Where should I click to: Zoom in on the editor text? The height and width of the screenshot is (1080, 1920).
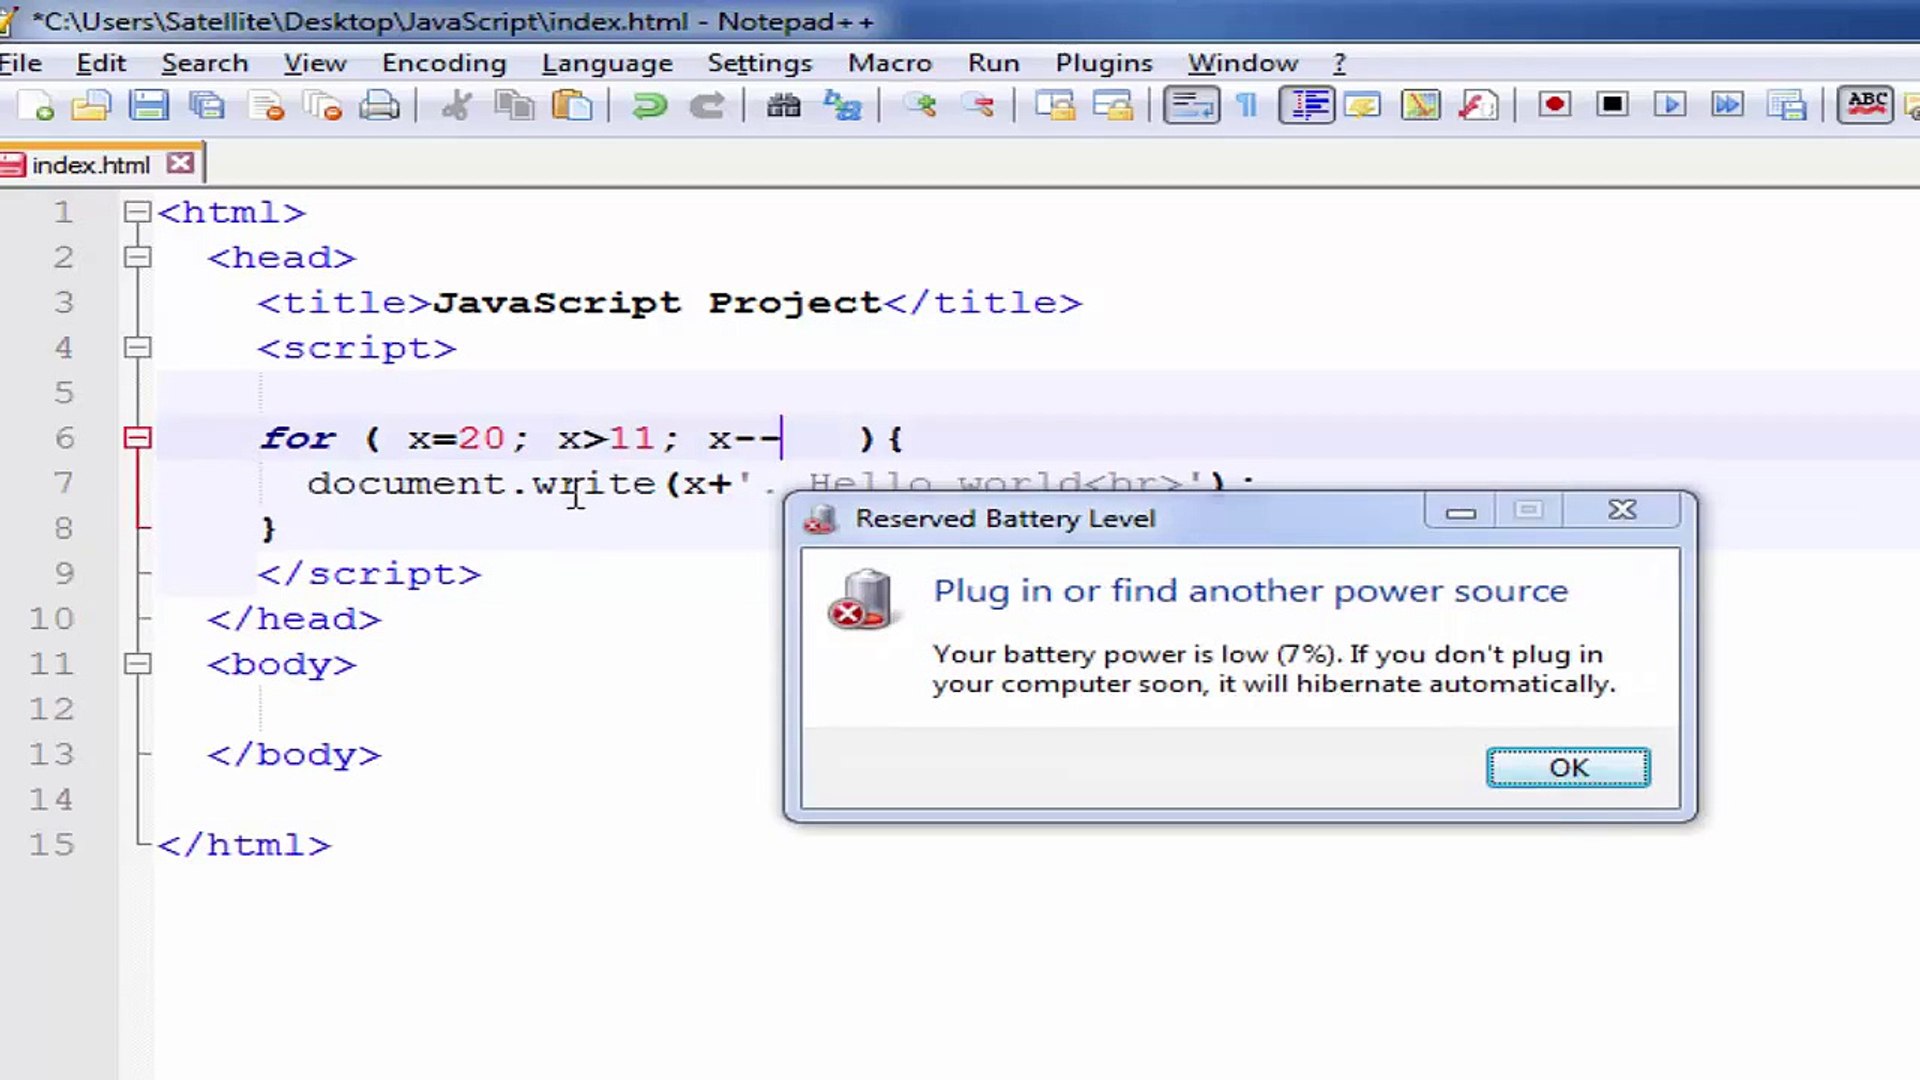[x=920, y=105]
